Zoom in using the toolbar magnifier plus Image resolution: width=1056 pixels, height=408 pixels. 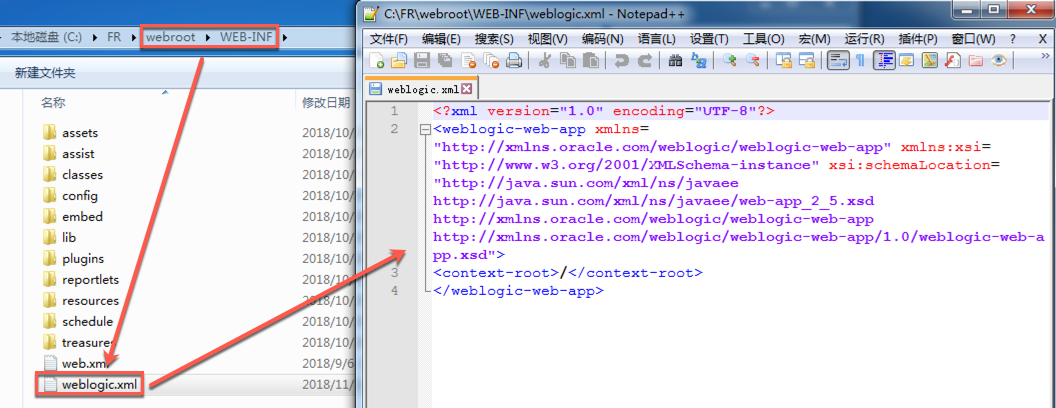pyautogui.click(x=729, y=61)
